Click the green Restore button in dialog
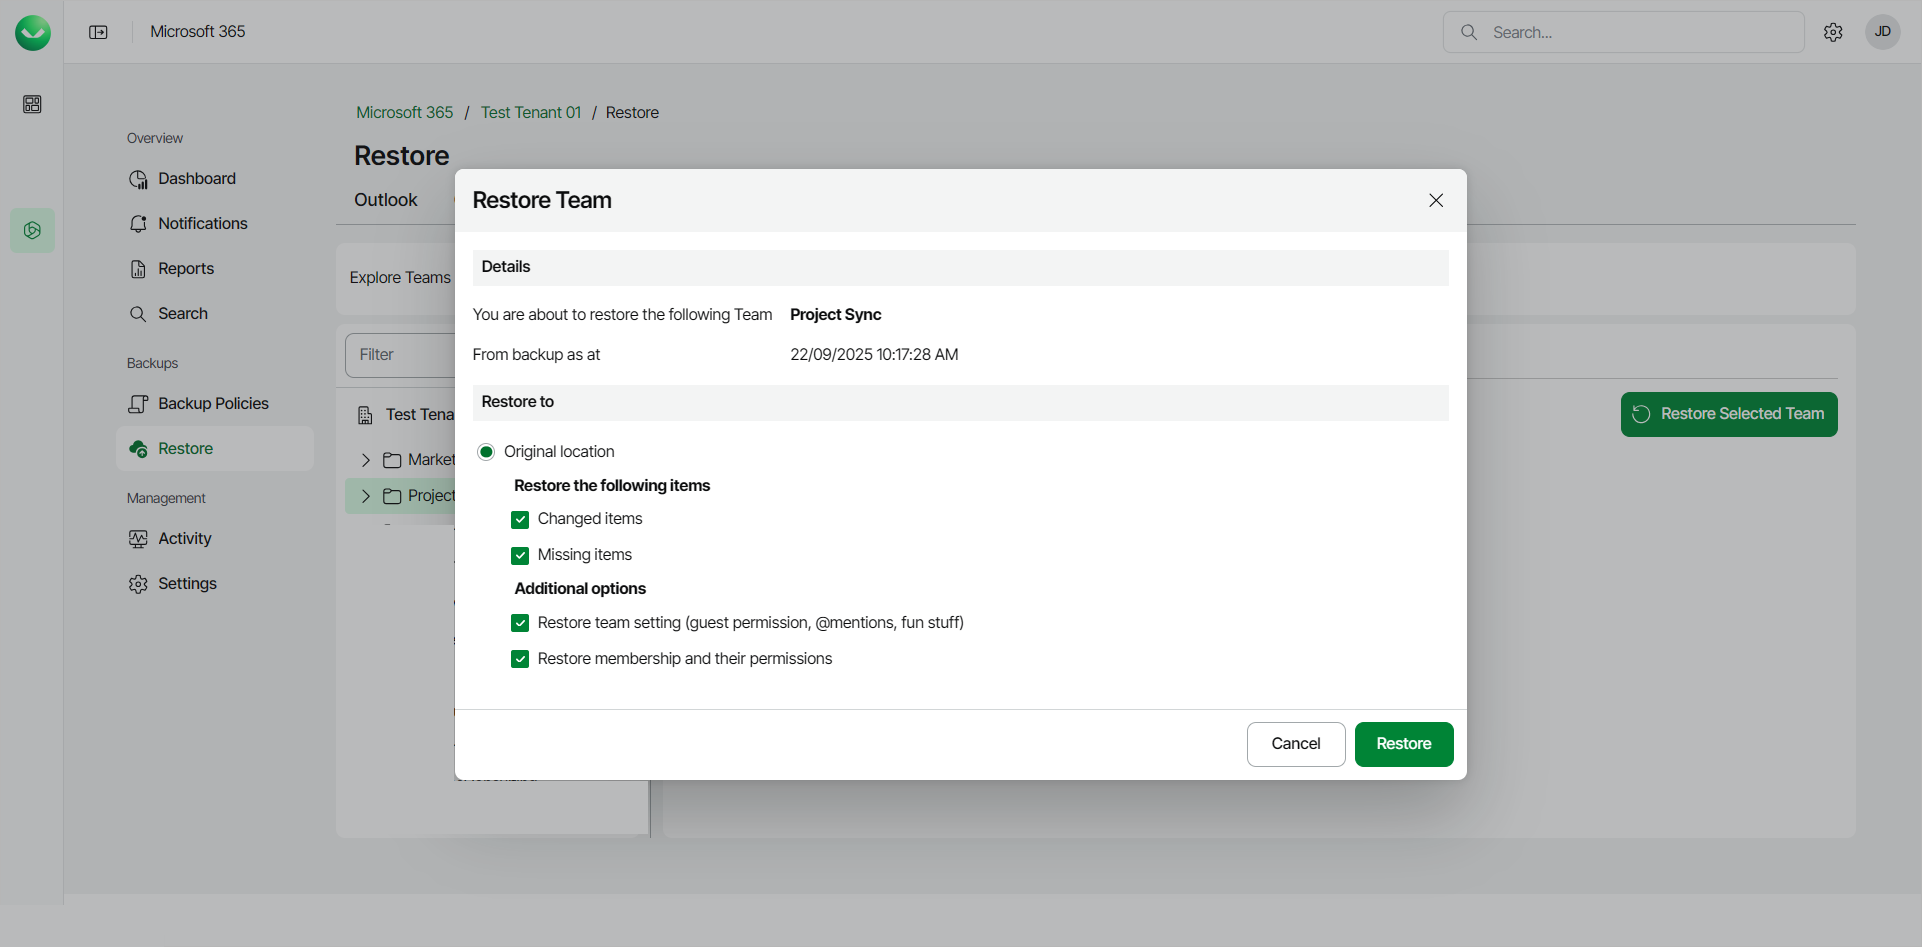This screenshot has width=1922, height=947. click(1403, 744)
